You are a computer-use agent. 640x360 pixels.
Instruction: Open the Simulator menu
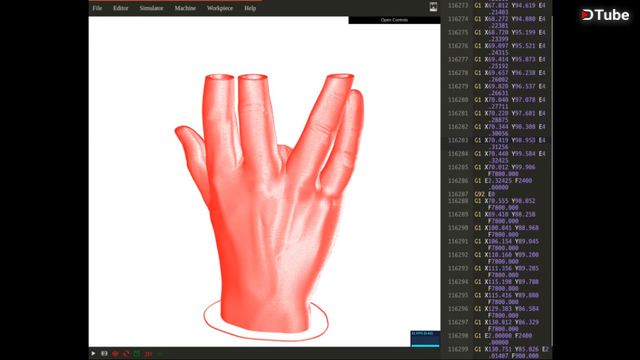(x=151, y=8)
